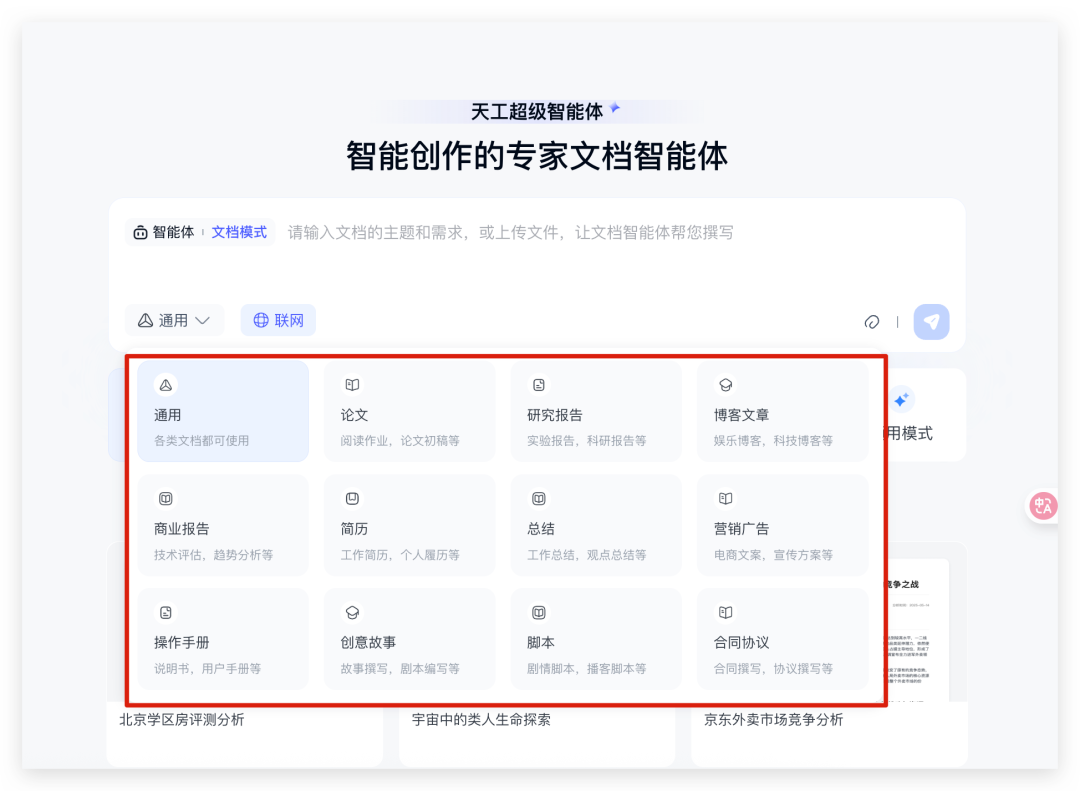Click the pink translate floating icon
Screen dimensions: 1080x791
pyautogui.click(x=1042, y=506)
